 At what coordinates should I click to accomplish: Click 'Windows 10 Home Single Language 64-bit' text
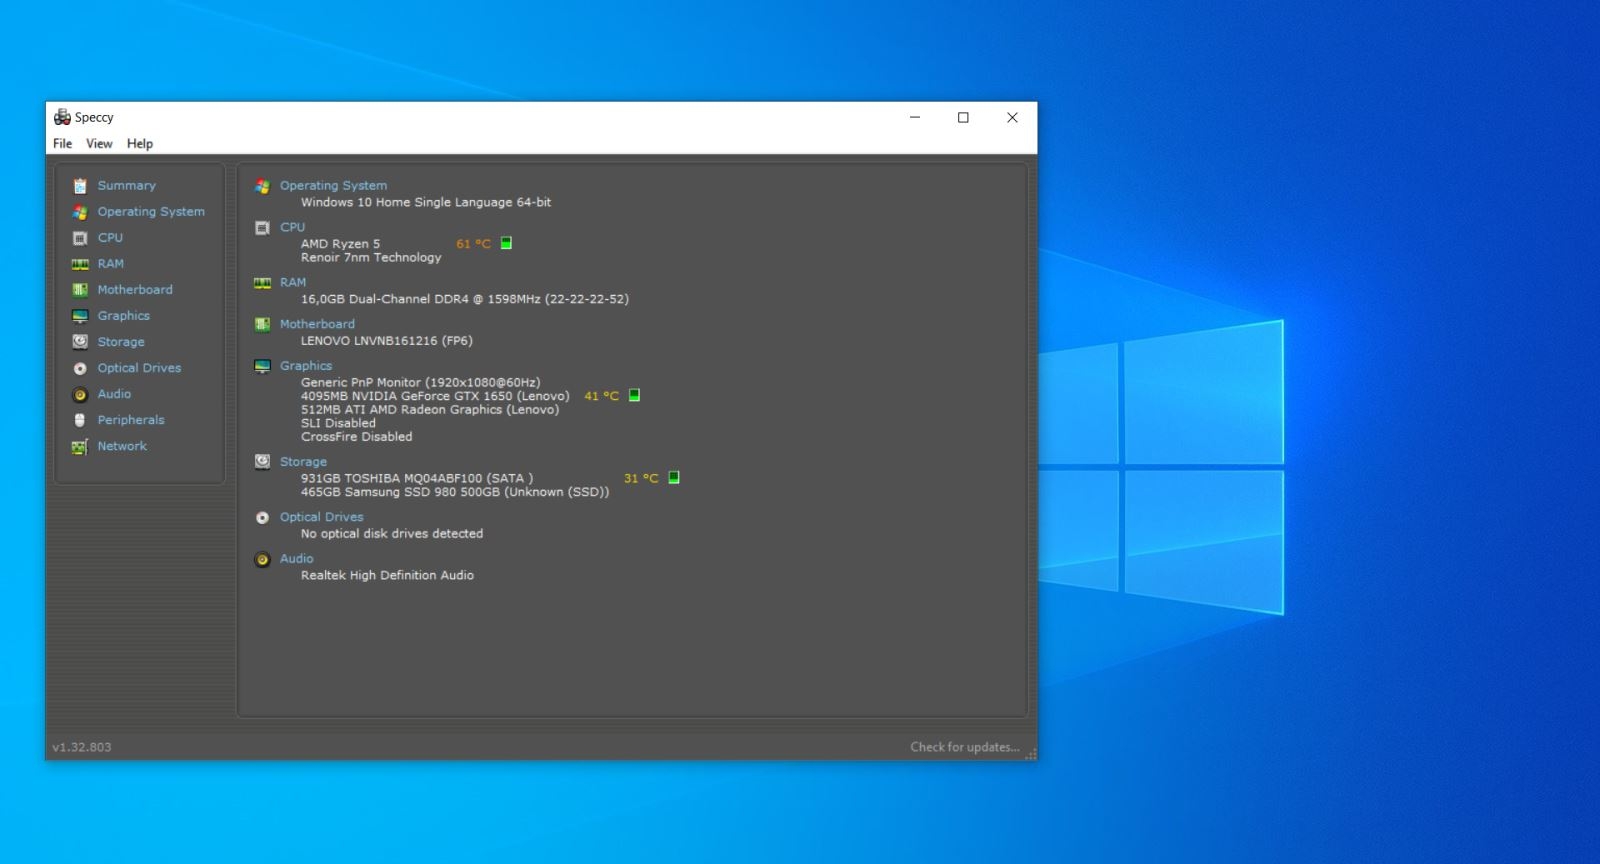[426, 202]
